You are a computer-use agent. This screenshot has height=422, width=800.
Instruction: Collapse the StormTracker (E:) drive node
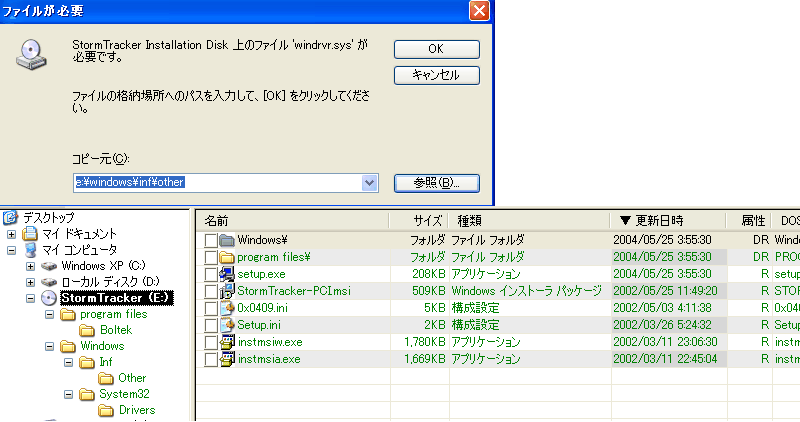[x=30, y=299]
